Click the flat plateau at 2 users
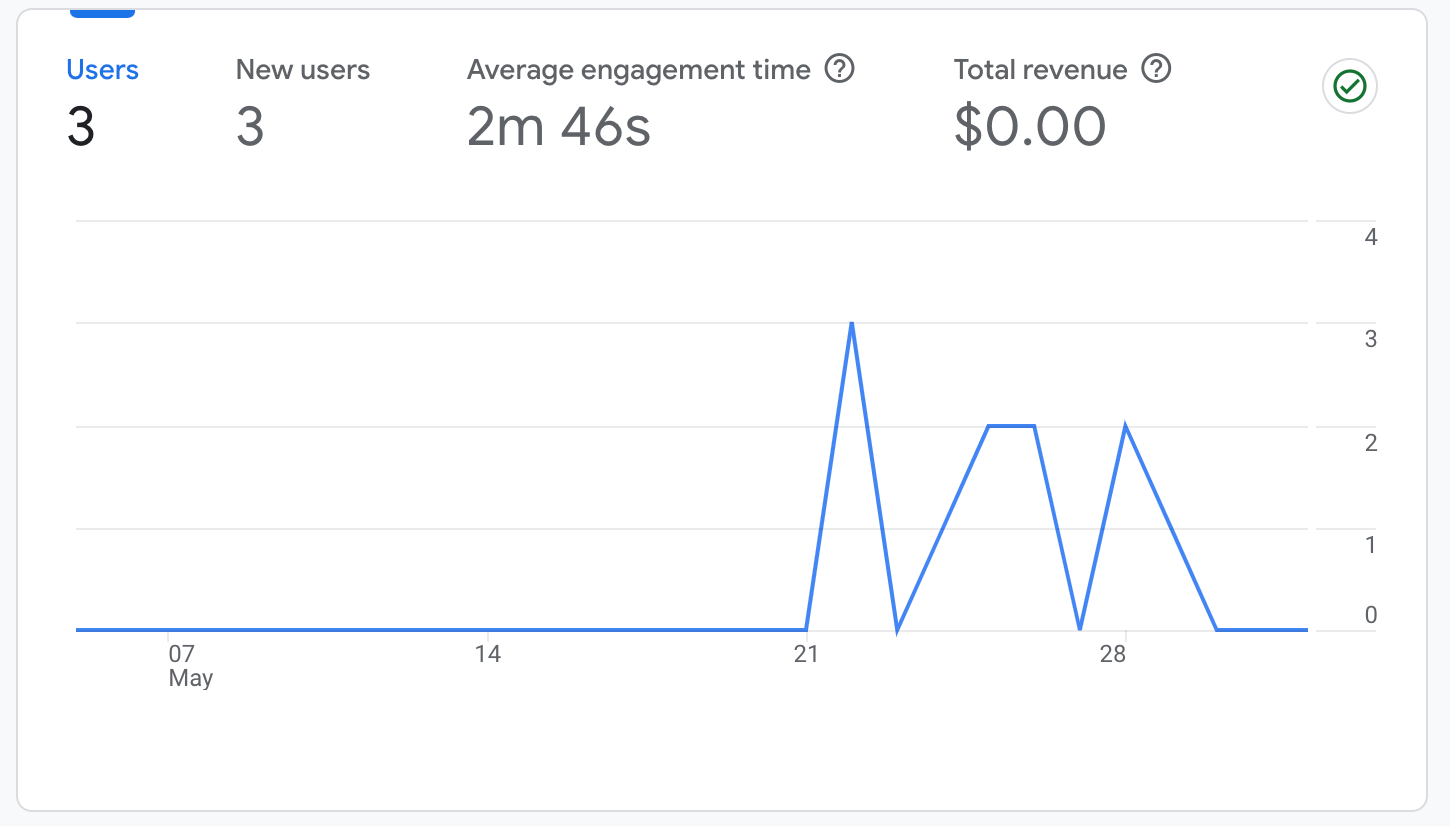 tap(1011, 426)
